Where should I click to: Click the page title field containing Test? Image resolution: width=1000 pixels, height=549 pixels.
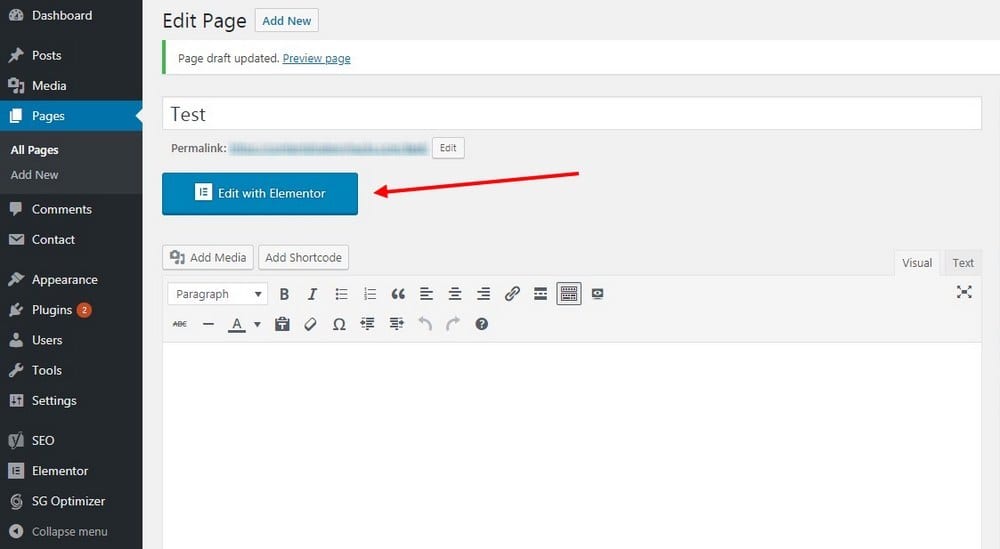tap(571, 114)
